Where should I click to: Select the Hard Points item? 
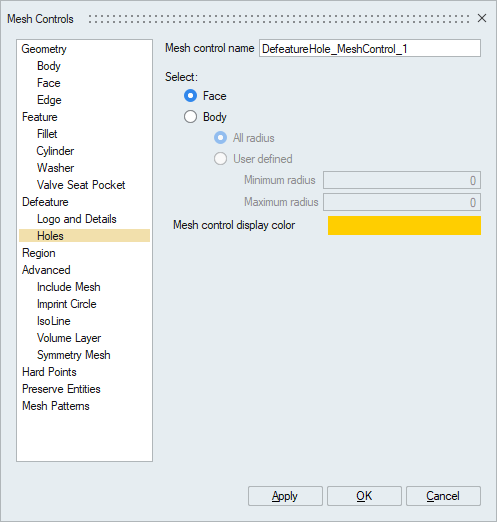coord(49,372)
